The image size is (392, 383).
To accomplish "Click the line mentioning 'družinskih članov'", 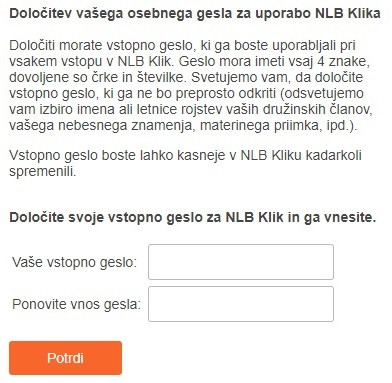I will (x=191, y=110).
